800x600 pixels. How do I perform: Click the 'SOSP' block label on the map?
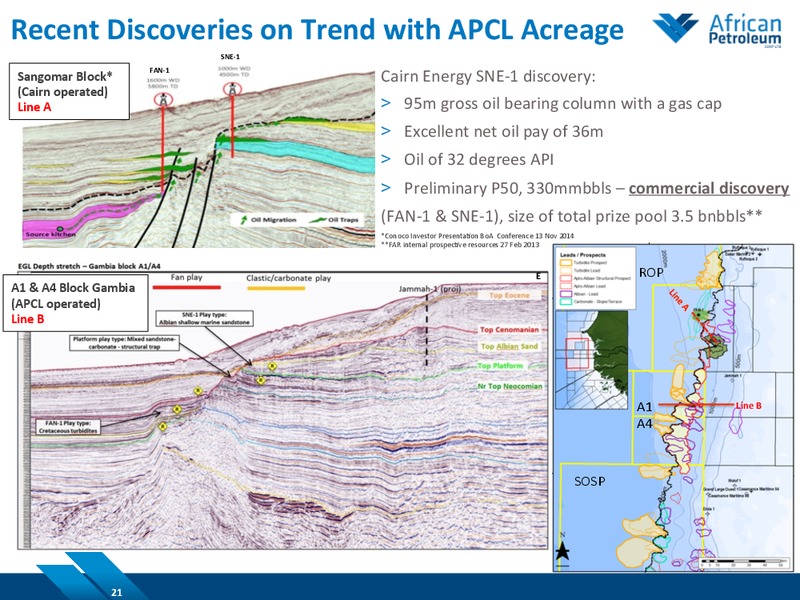point(590,481)
